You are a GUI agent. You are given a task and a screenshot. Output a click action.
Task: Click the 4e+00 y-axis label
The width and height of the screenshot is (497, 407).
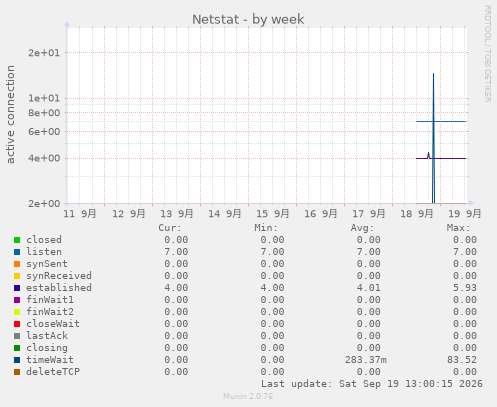point(44,158)
